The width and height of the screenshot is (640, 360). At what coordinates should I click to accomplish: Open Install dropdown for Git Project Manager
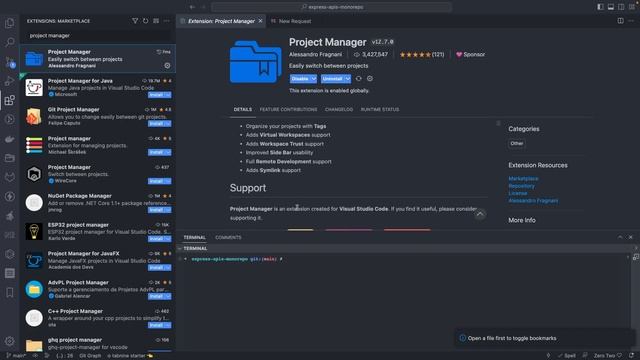[x=168, y=123]
